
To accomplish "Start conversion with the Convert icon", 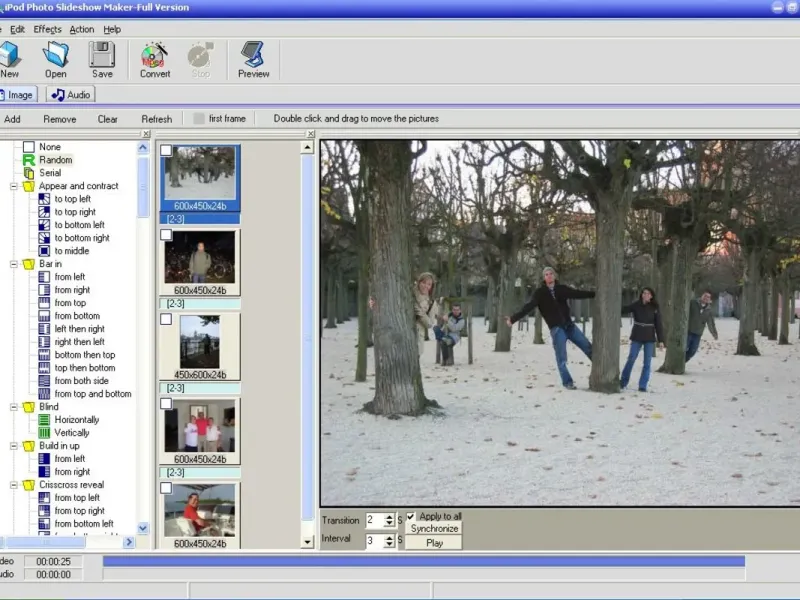I will coord(155,56).
